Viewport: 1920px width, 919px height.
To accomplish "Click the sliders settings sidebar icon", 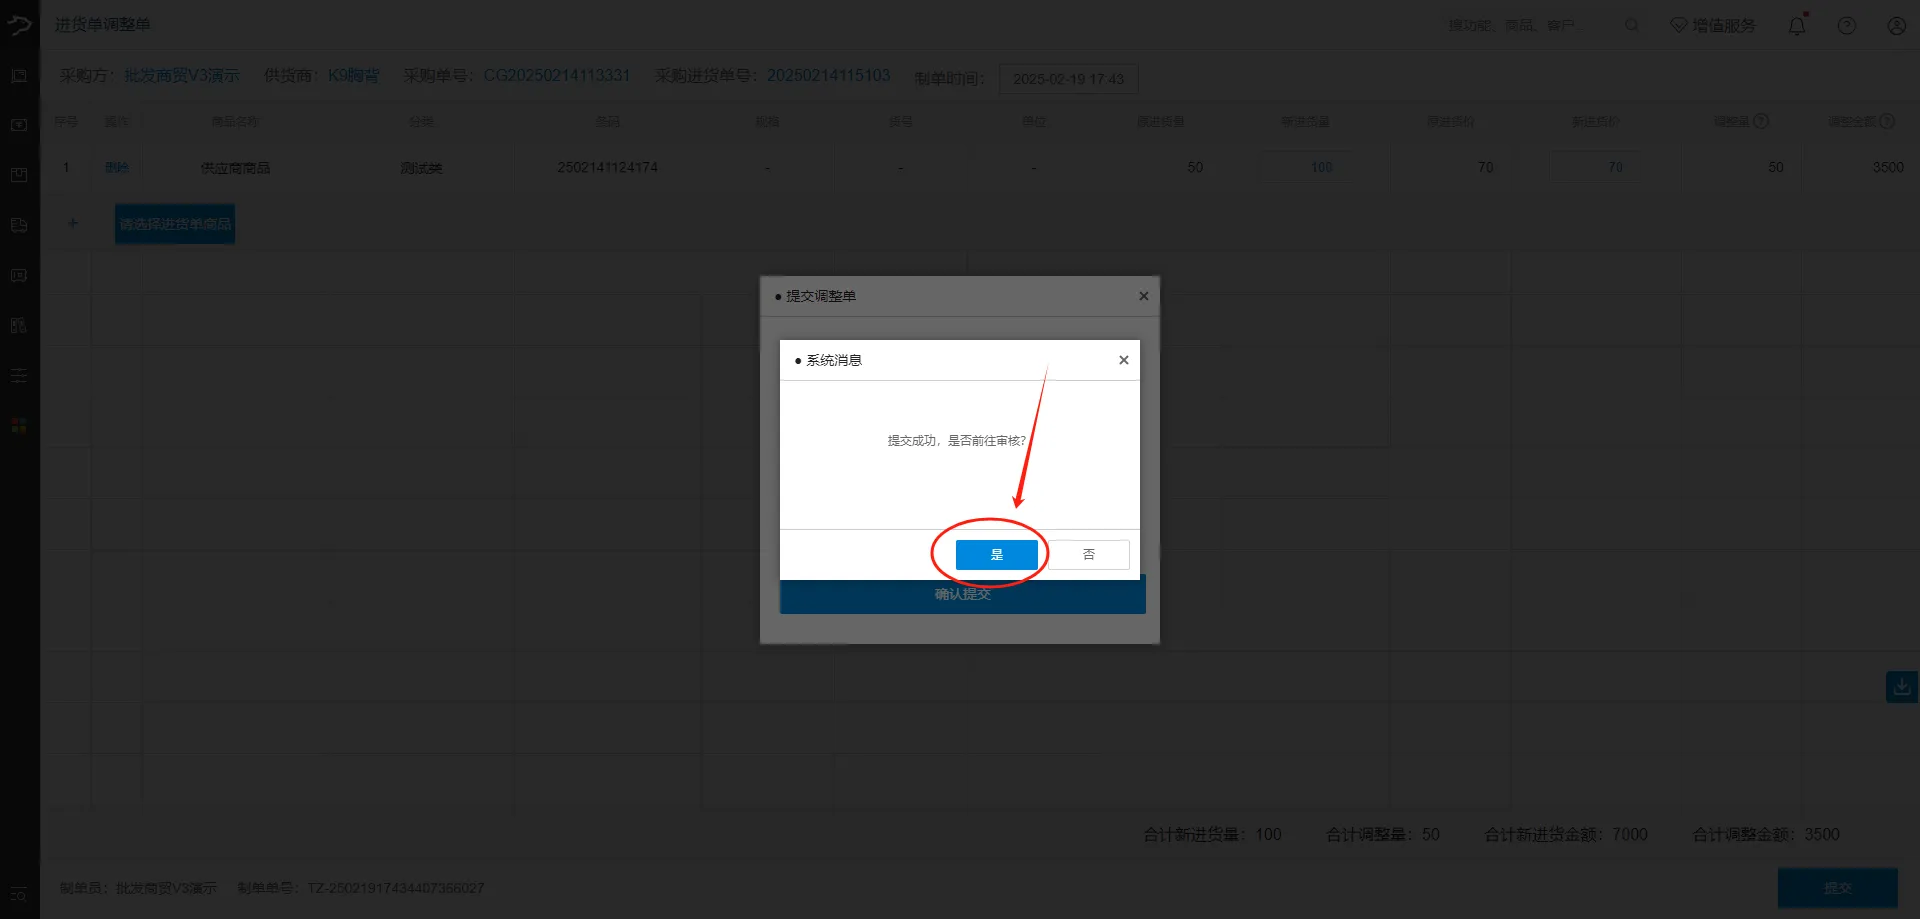I will point(19,375).
